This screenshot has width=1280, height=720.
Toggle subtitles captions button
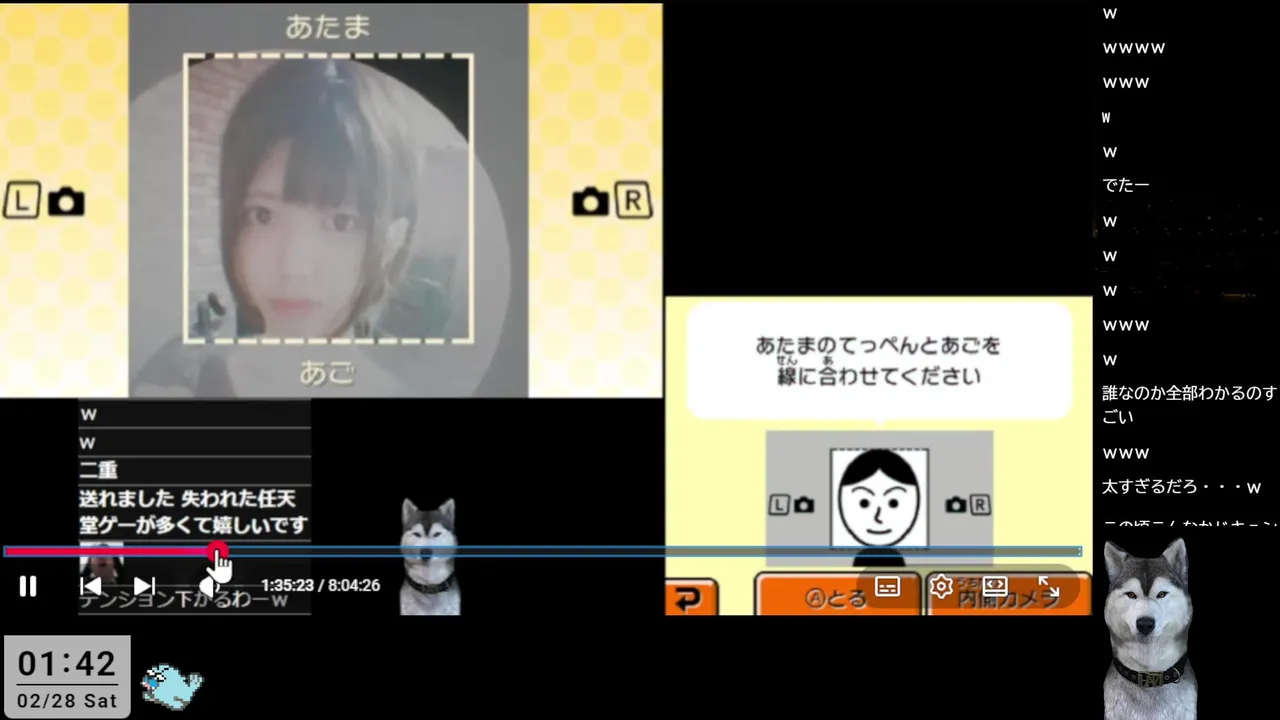coord(887,587)
